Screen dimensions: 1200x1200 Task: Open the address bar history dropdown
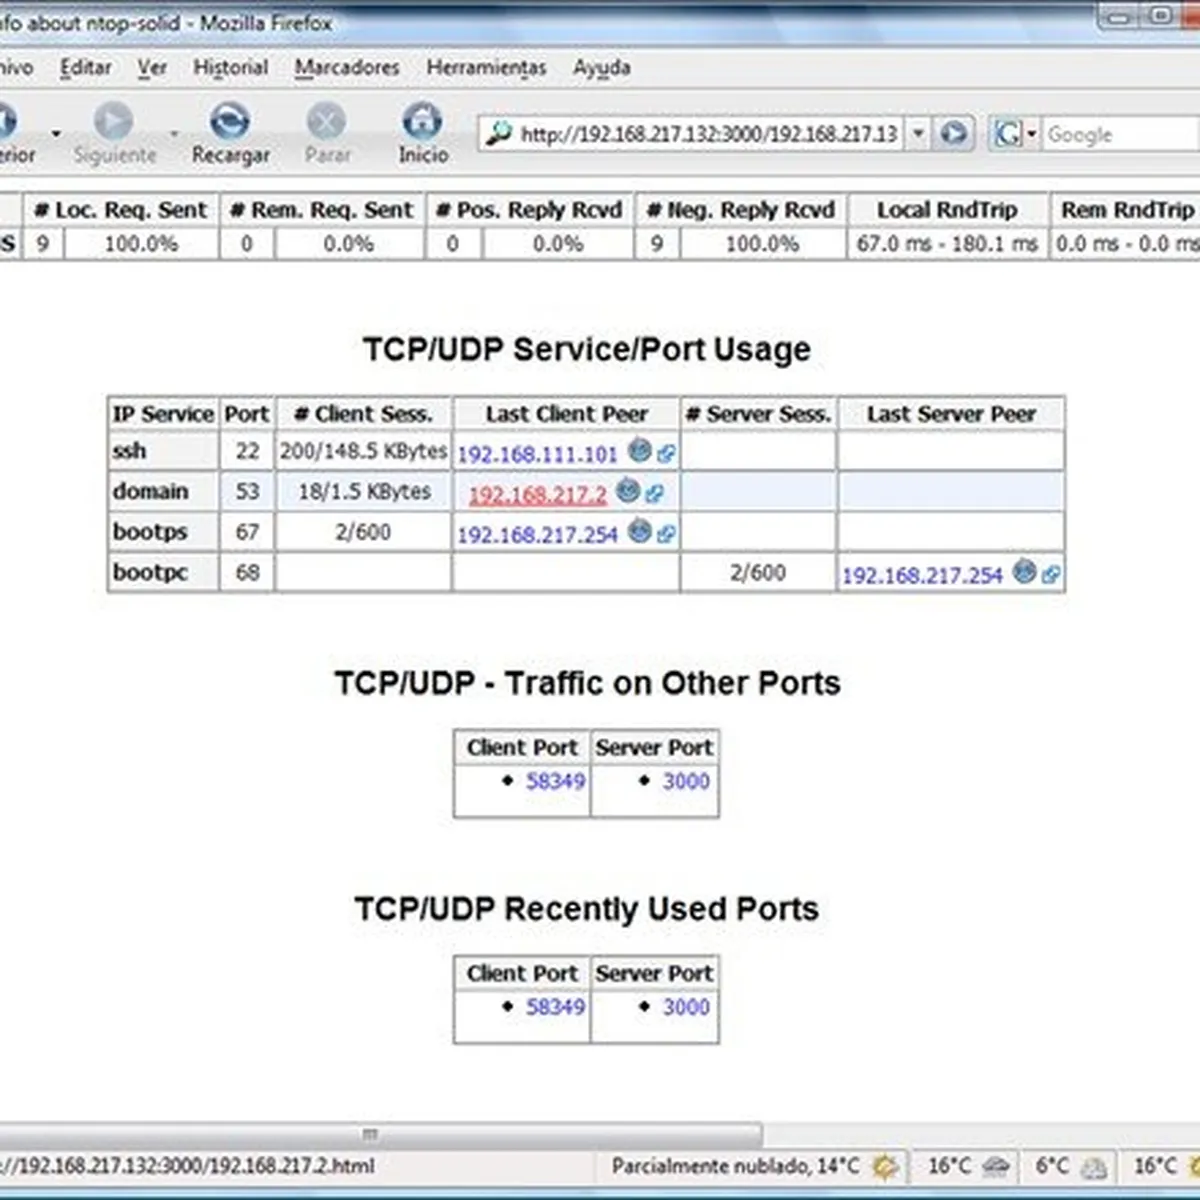click(x=918, y=133)
